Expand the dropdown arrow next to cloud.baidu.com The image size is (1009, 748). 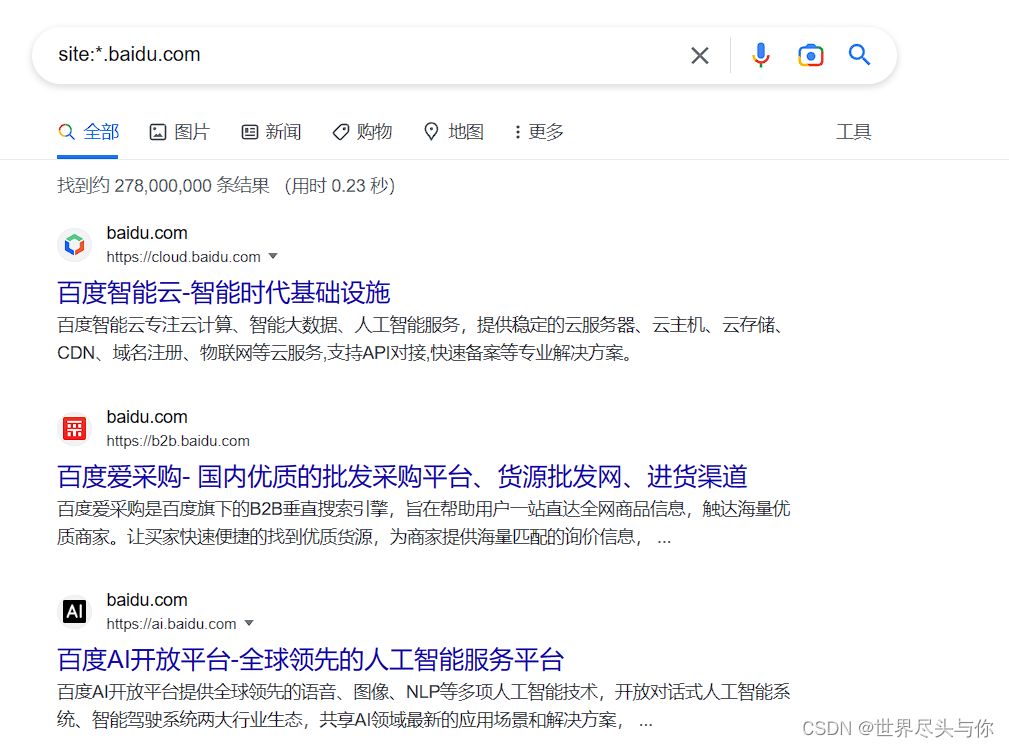pos(273,256)
